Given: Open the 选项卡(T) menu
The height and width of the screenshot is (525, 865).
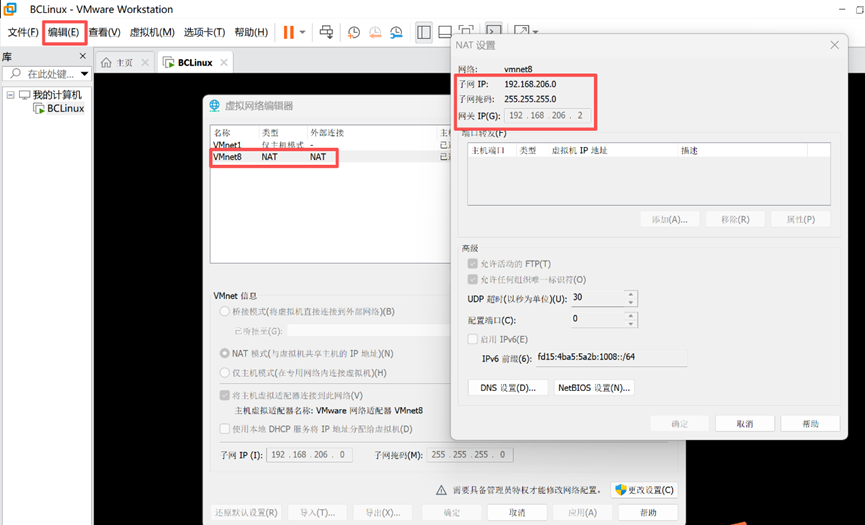Looking at the screenshot, I should coord(204,33).
